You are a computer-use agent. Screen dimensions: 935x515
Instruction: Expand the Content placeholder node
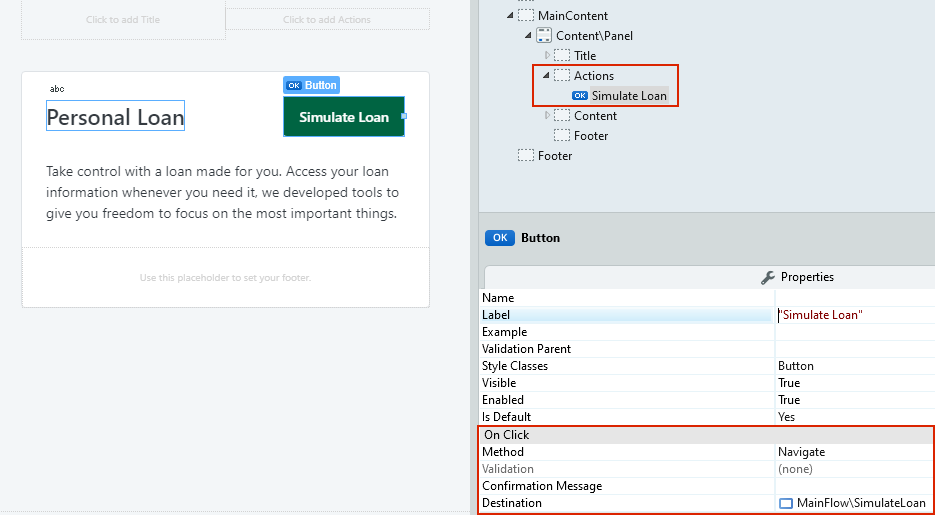[x=547, y=116]
